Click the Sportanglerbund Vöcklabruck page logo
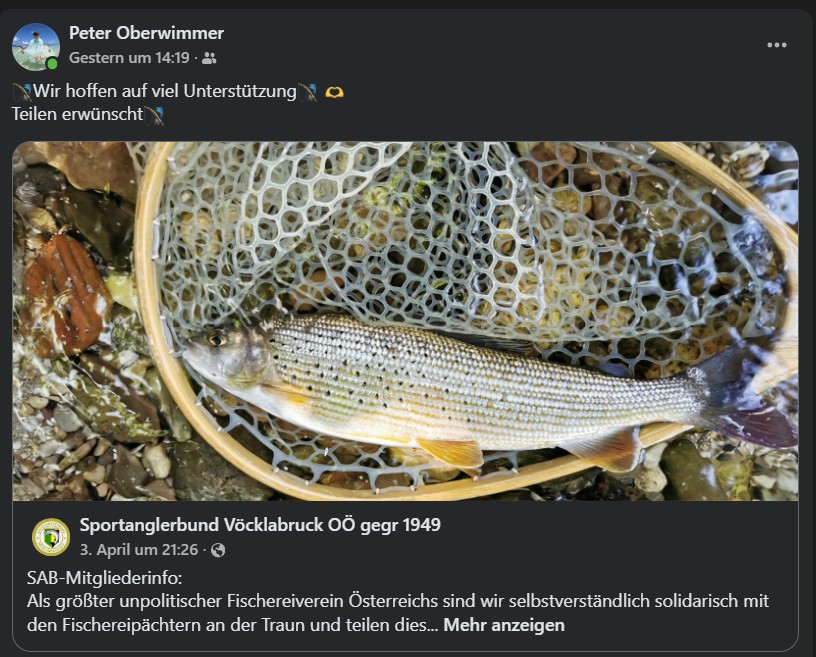 point(51,537)
